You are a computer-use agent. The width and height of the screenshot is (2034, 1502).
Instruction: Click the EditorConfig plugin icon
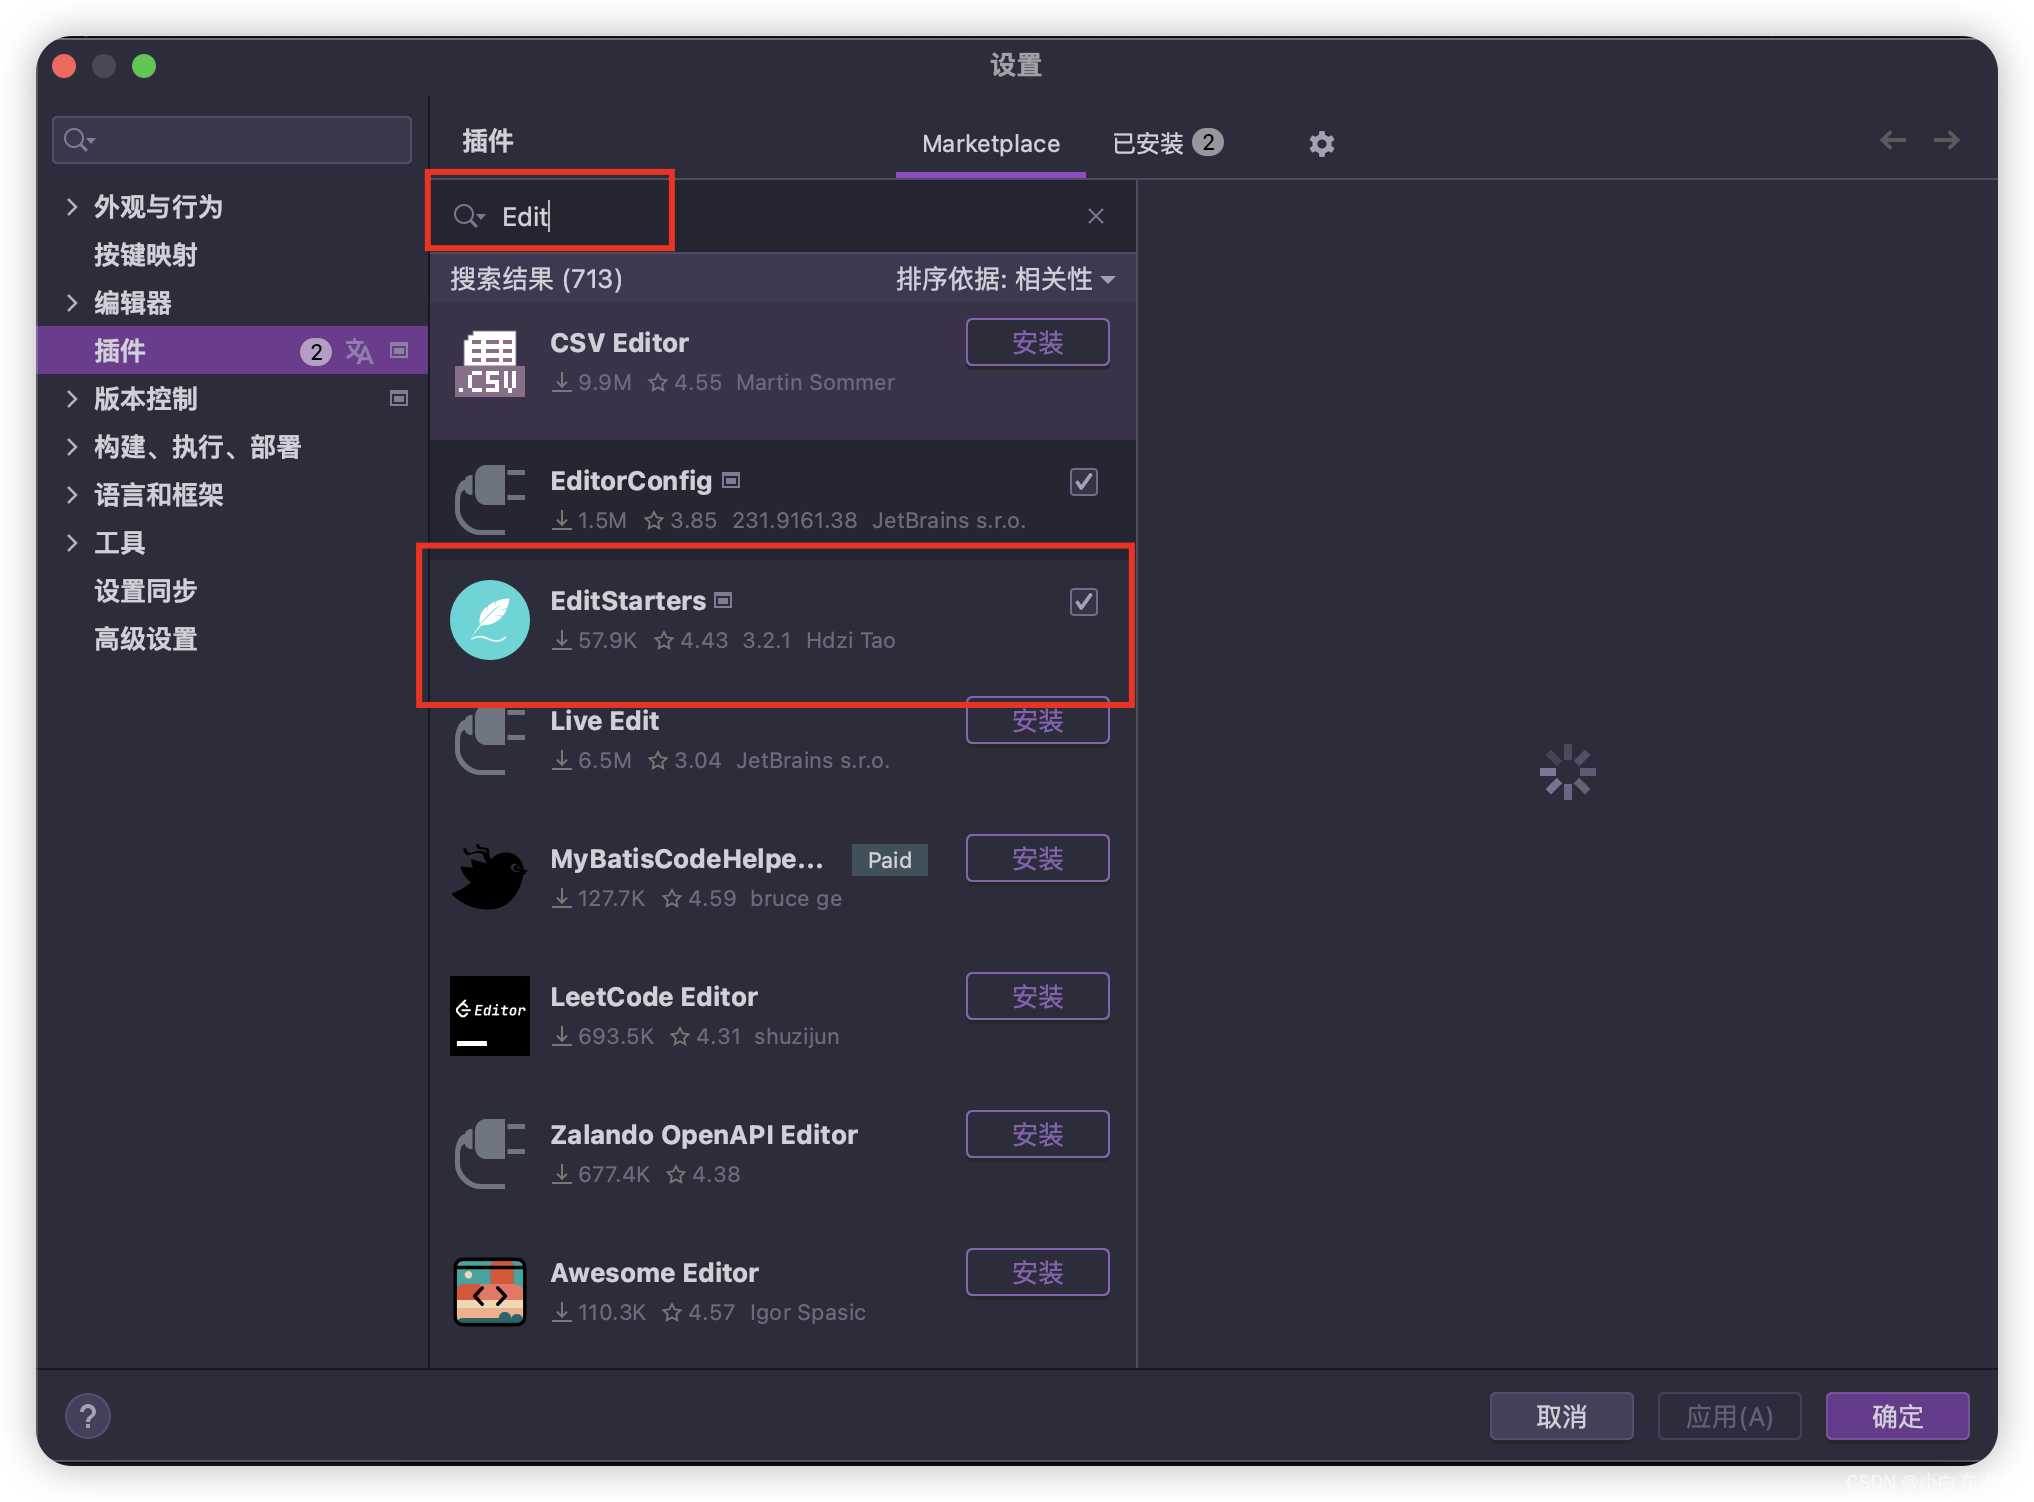click(x=491, y=499)
